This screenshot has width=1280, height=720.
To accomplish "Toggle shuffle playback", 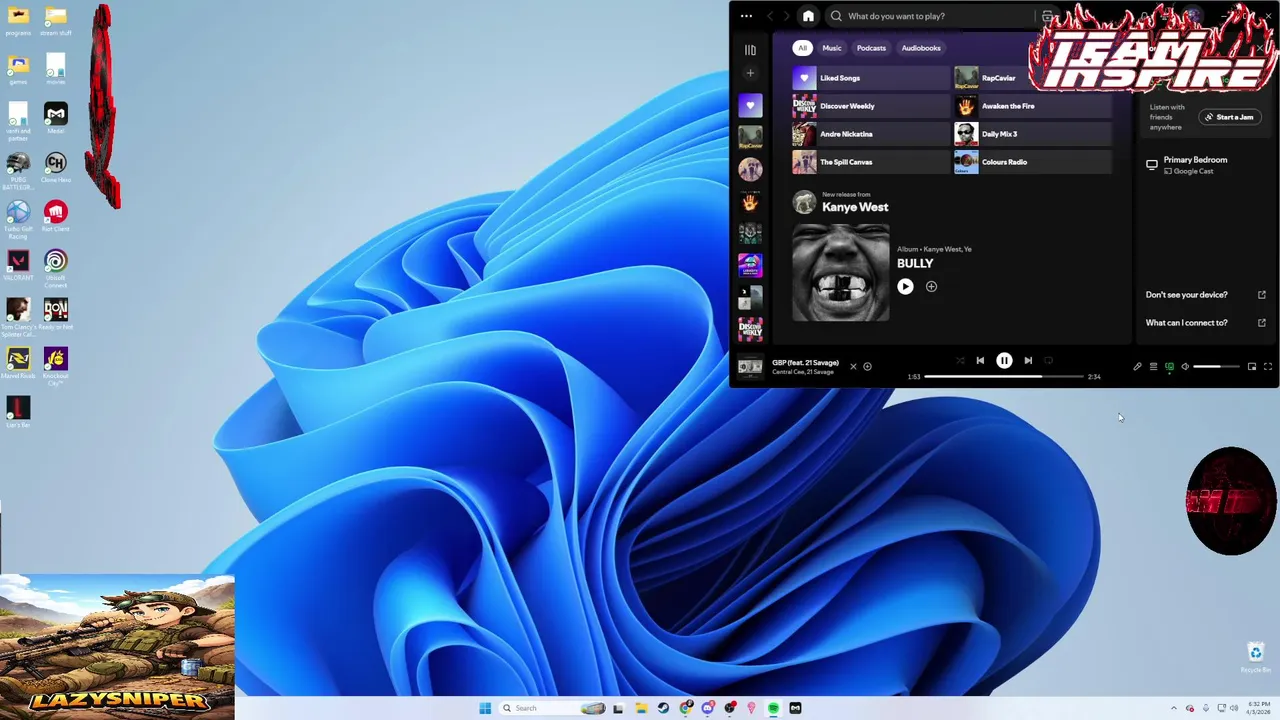I will pos(960,360).
